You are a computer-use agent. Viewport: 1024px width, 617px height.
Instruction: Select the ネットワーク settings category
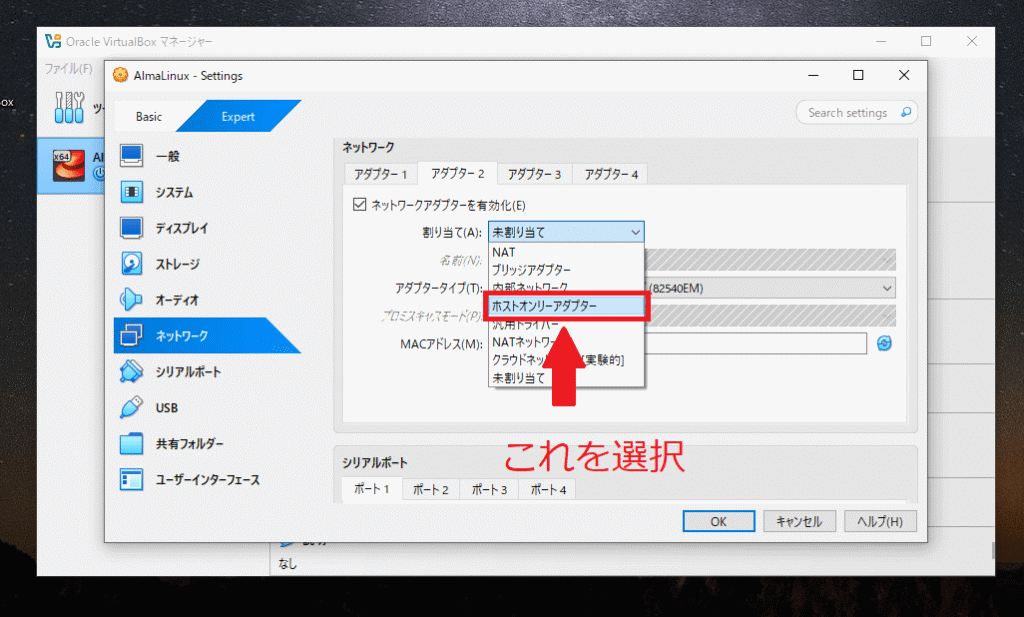pyautogui.click(x=206, y=336)
